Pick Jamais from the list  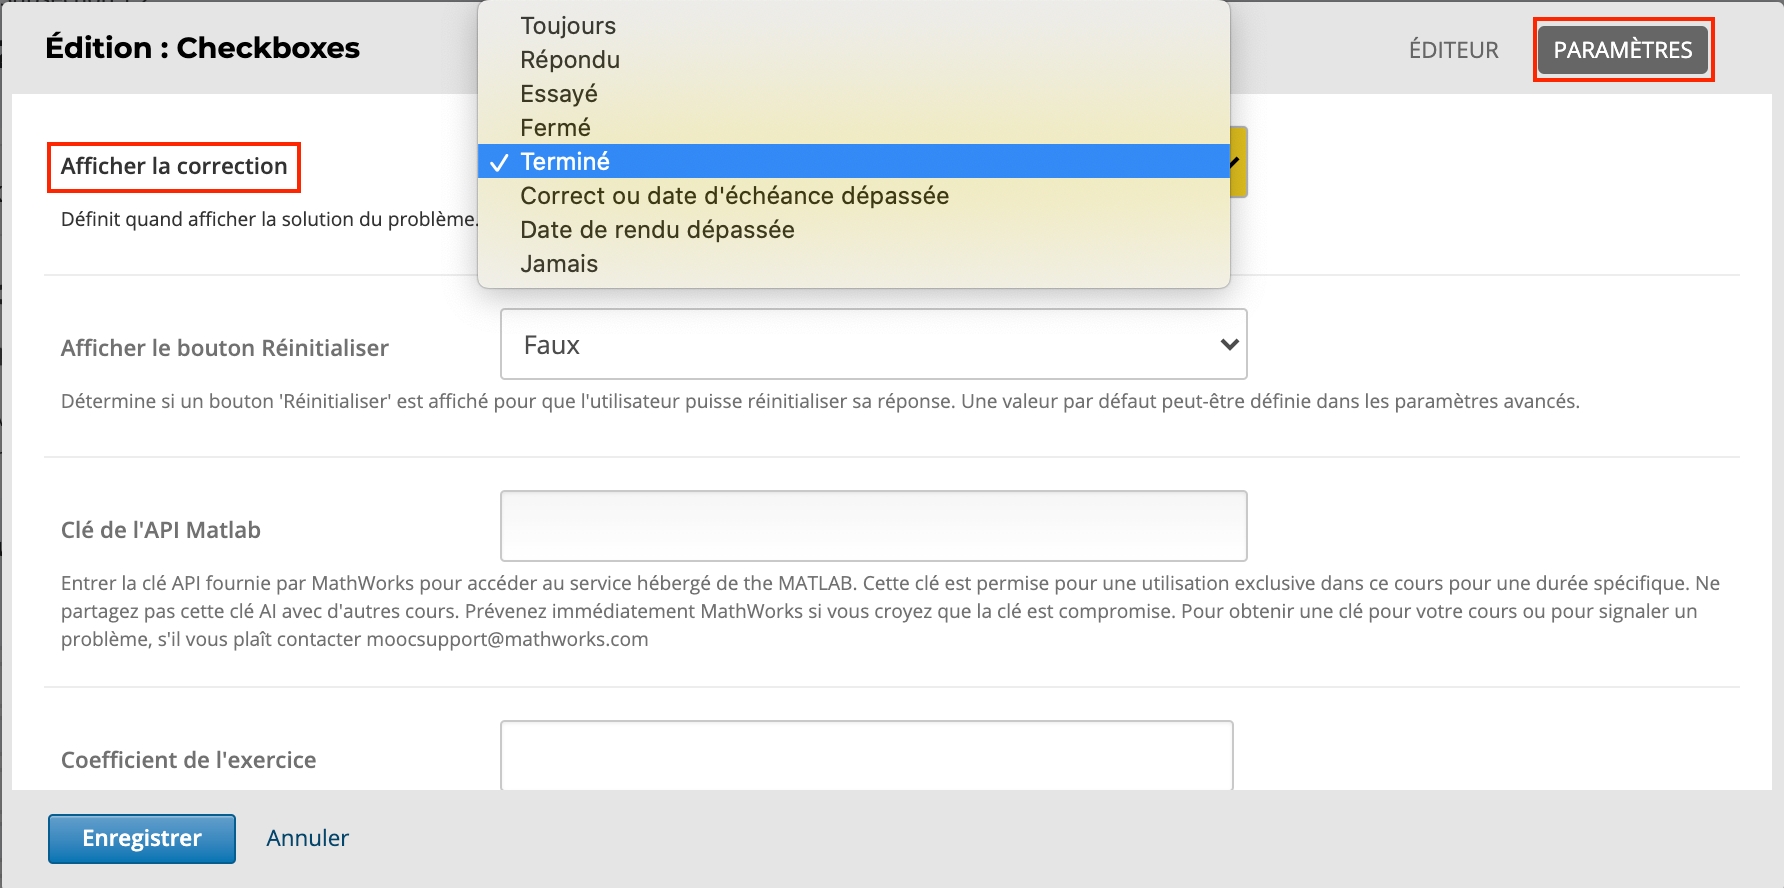click(x=559, y=264)
